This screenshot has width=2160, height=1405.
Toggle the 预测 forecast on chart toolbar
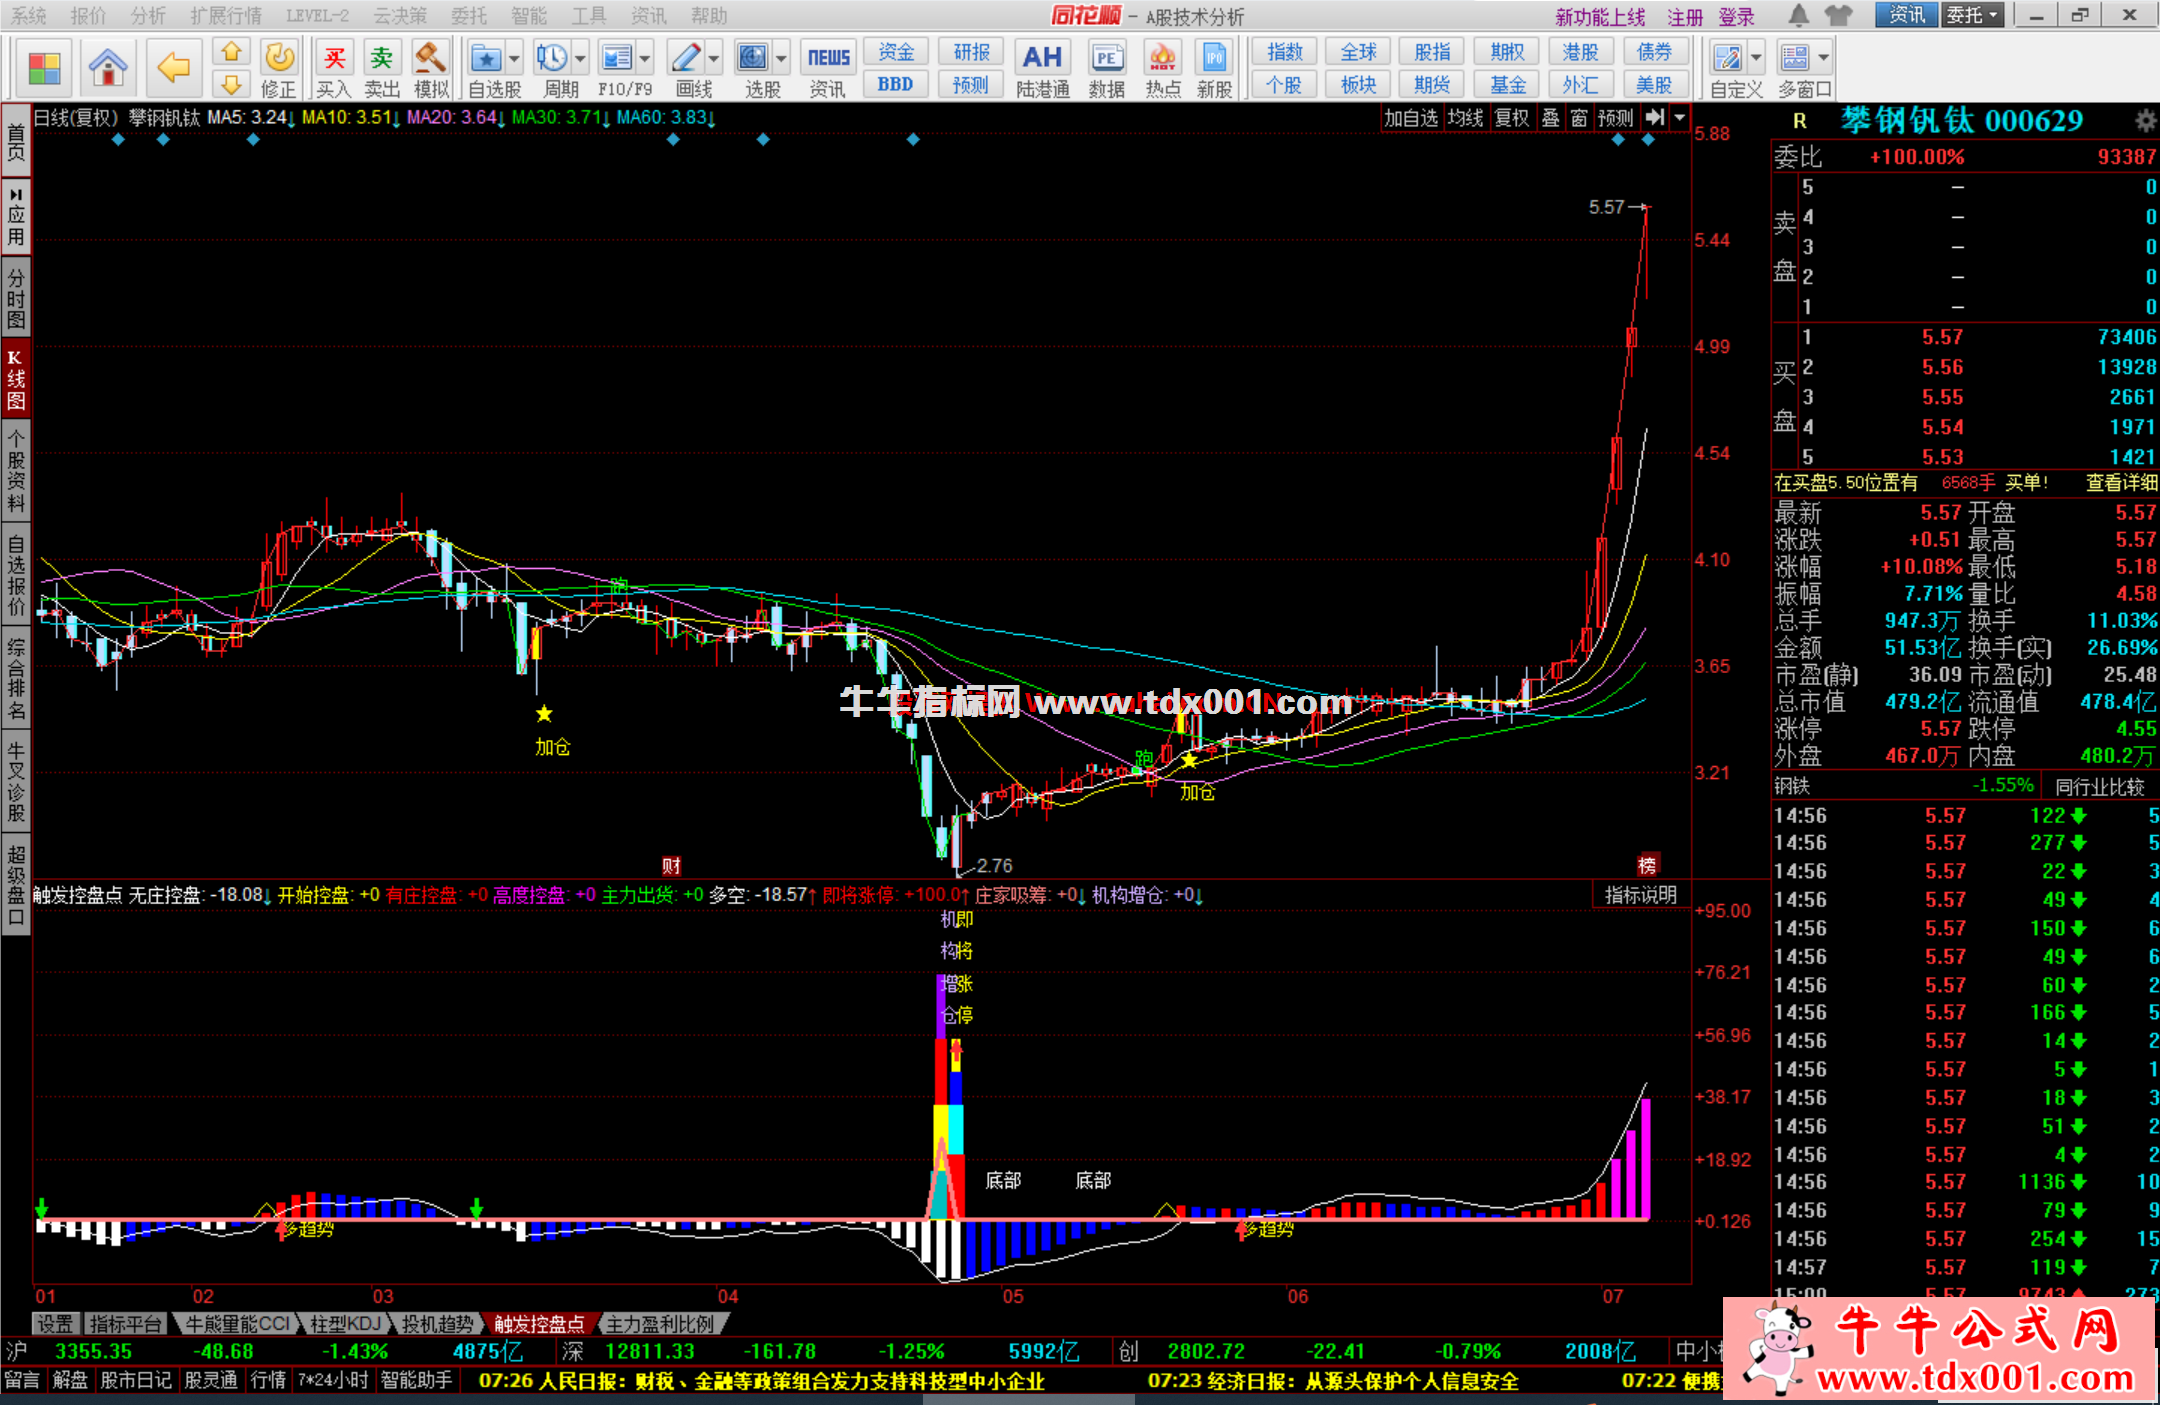[x=1615, y=118]
